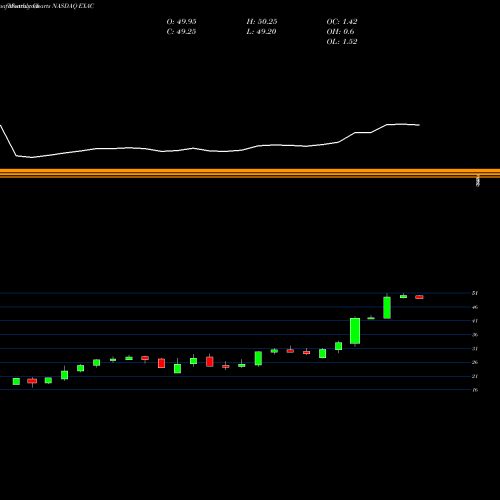
Task: Click the tall green candle spanning 41 to 50
Action: [x=387, y=307]
